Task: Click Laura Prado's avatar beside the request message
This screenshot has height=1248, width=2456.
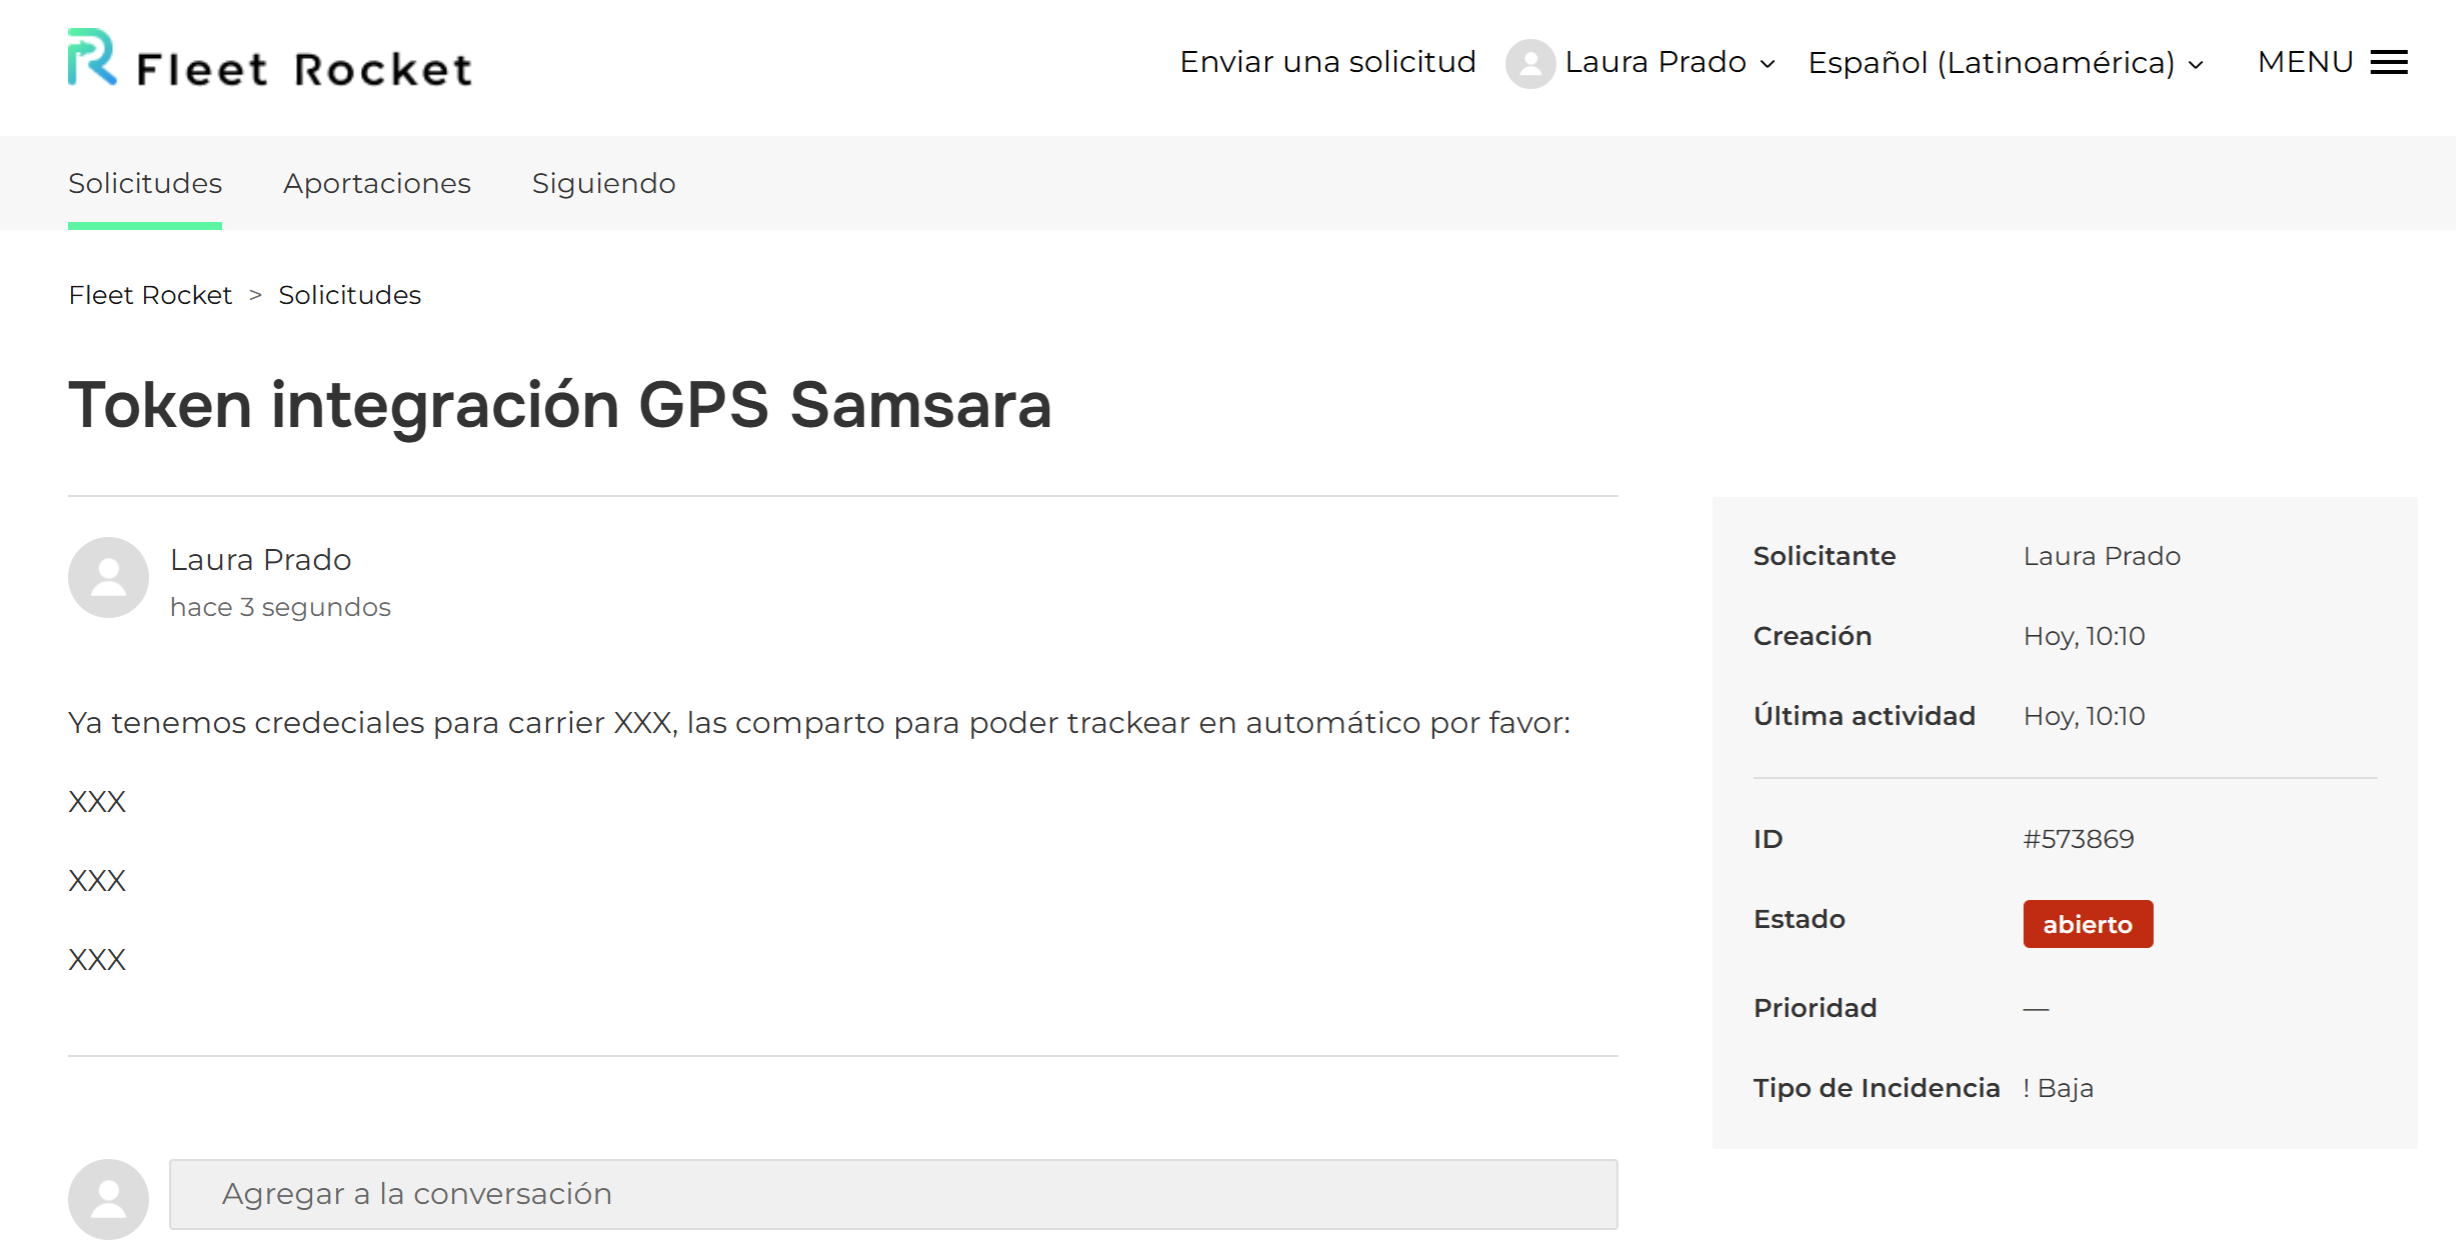Action: pos(108,578)
